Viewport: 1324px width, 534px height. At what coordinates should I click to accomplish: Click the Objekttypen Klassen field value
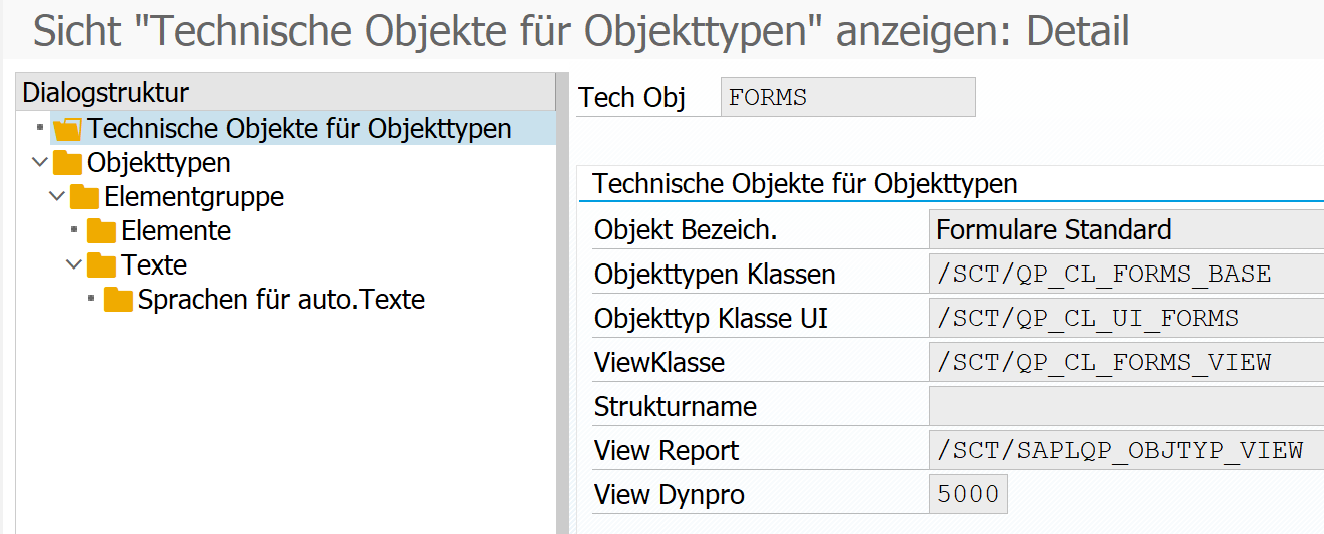1126,273
